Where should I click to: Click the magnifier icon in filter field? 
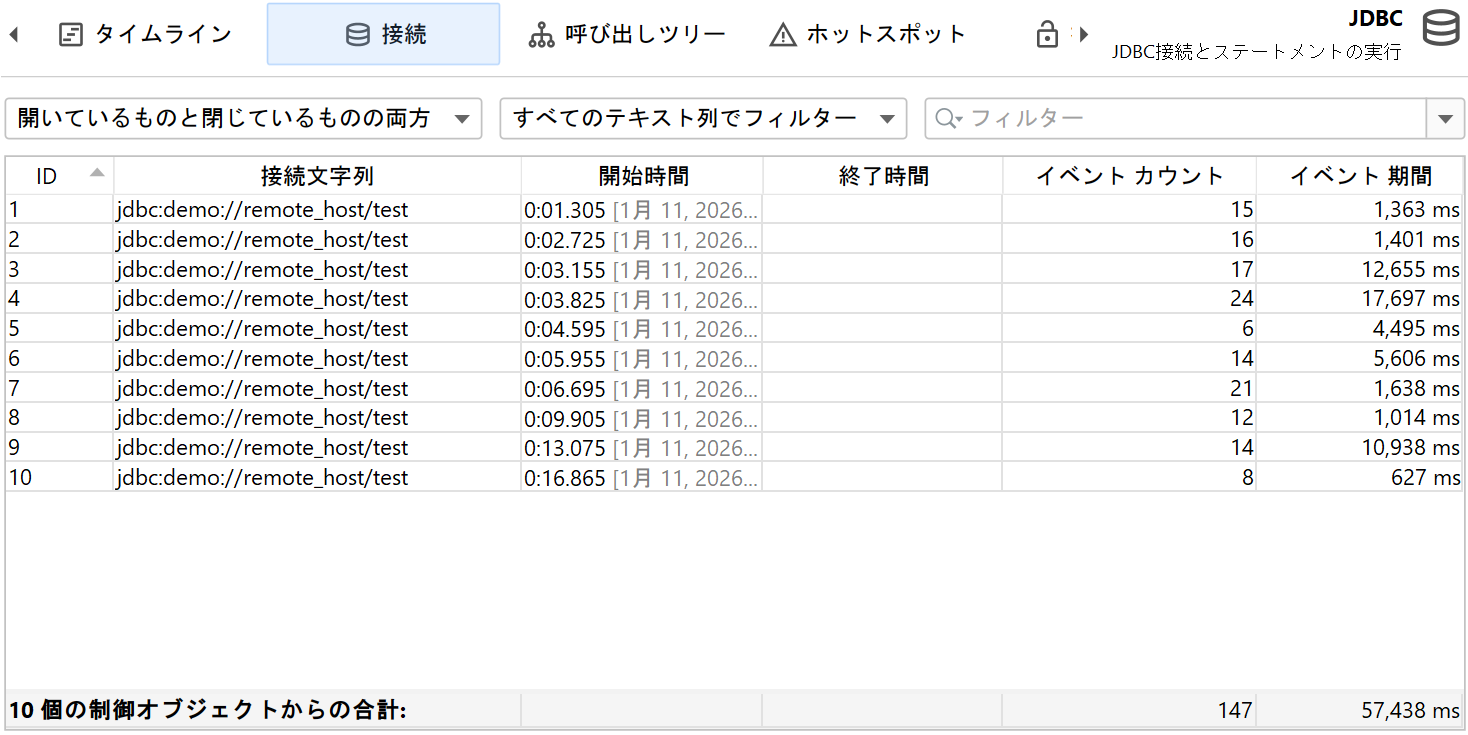[945, 119]
